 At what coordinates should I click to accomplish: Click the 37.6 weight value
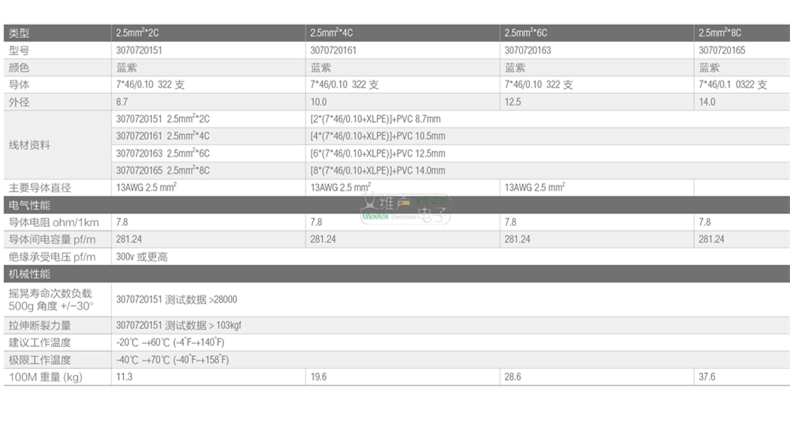pyautogui.click(x=707, y=377)
